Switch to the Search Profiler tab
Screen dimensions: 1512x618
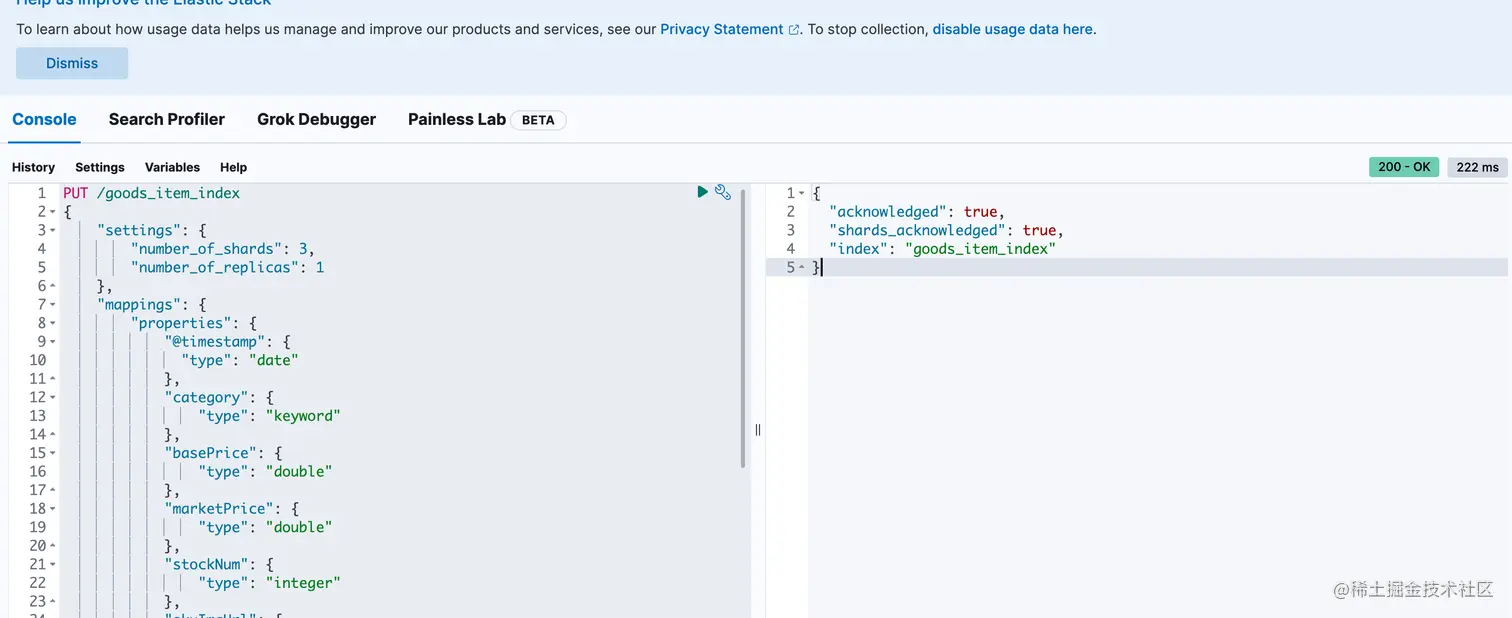(x=167, y=119)
